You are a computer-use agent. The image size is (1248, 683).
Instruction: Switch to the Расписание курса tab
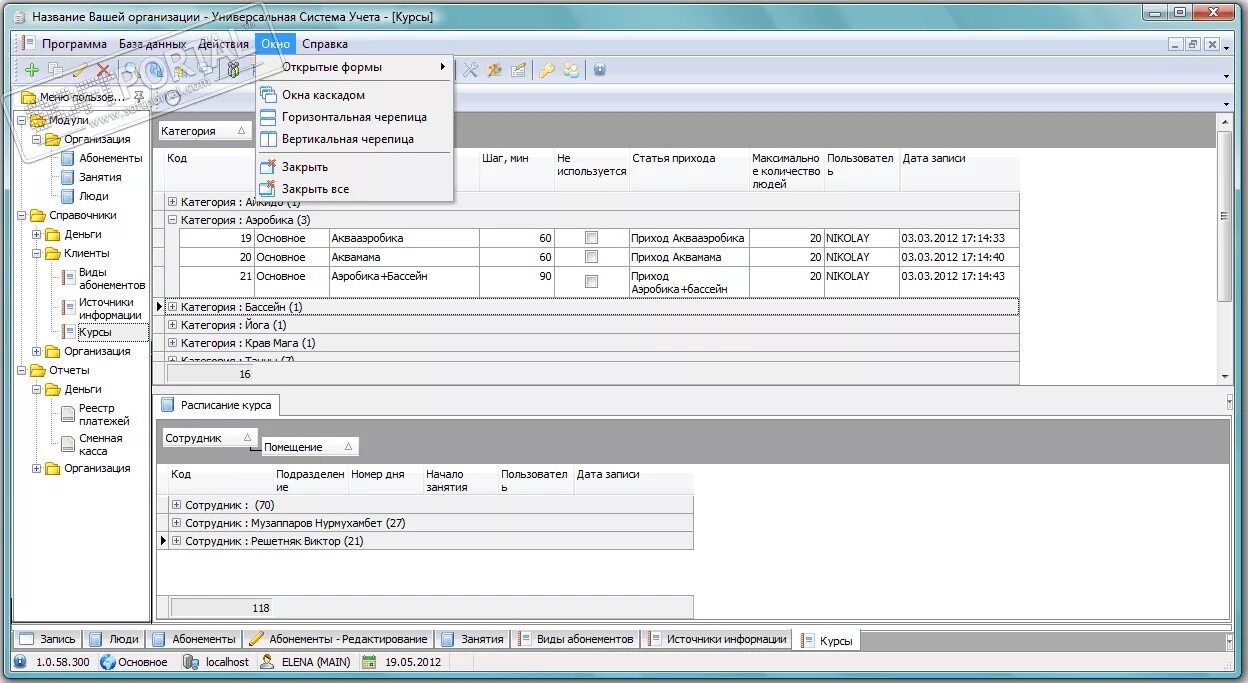click(217, 405)
